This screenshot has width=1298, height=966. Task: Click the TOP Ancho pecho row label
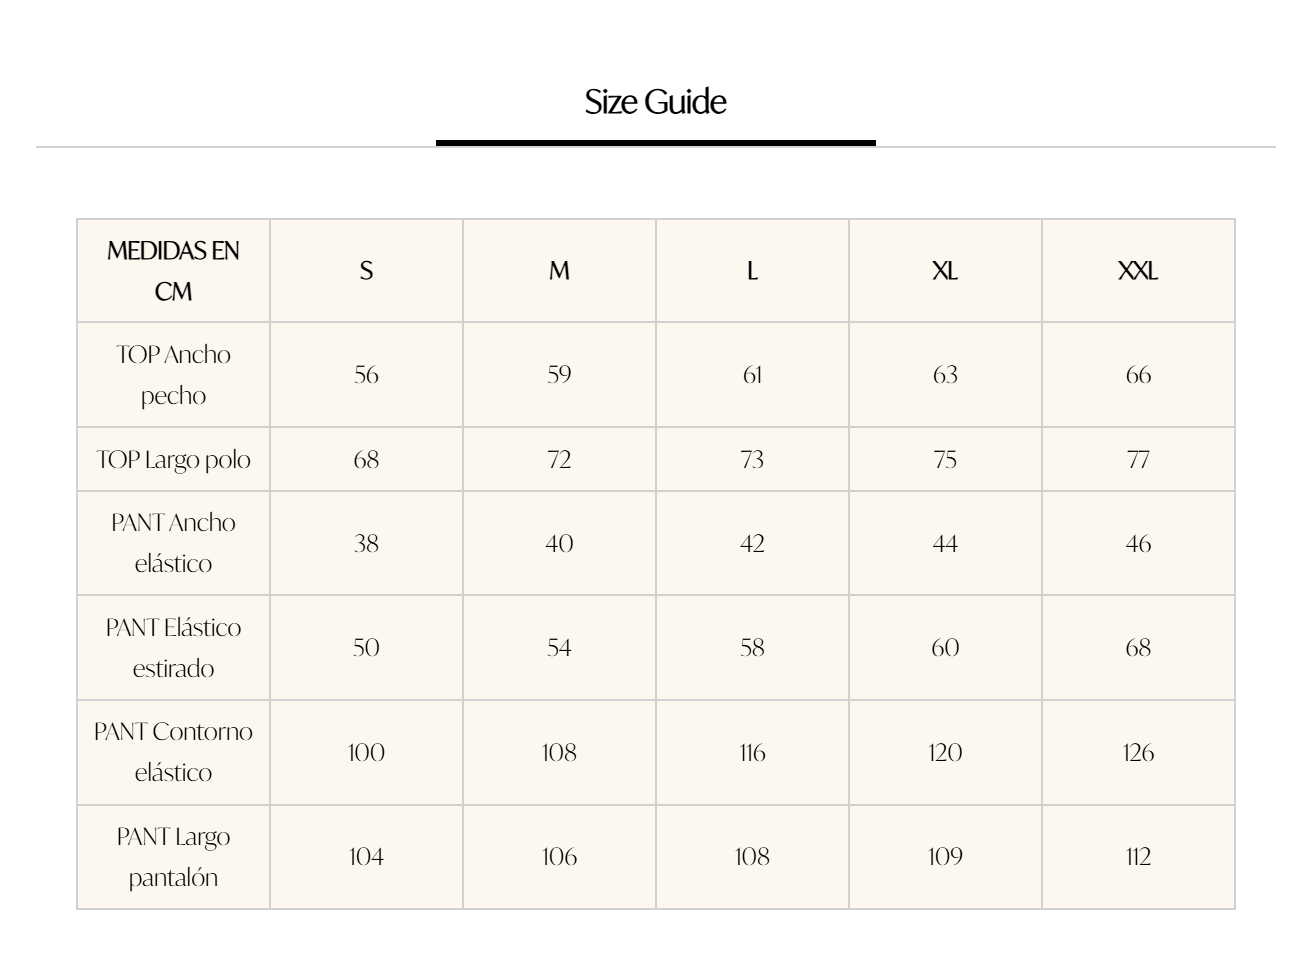click(173, 375)
